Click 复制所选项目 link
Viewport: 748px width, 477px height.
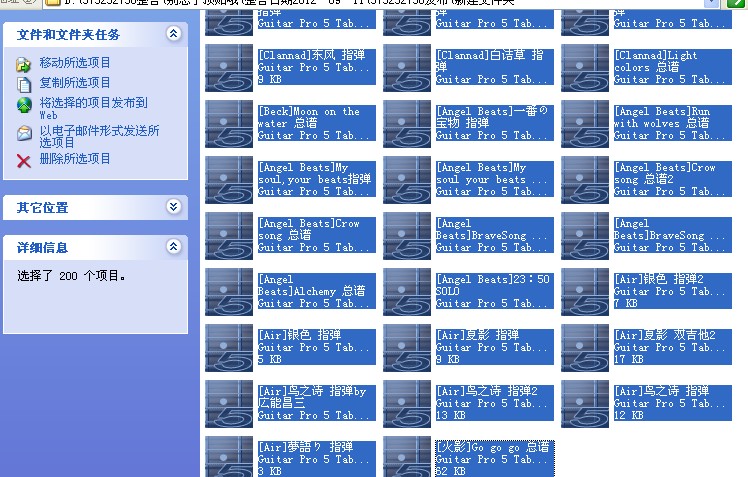[75, 83]
